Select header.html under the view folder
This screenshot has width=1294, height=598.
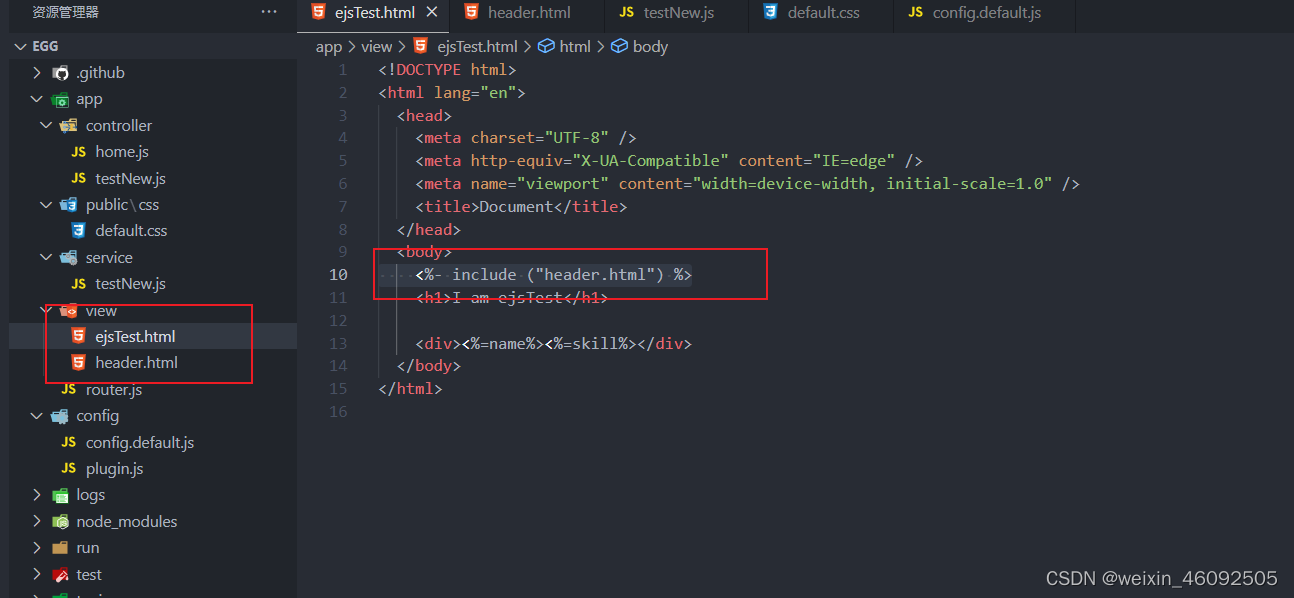coord(136,362)
